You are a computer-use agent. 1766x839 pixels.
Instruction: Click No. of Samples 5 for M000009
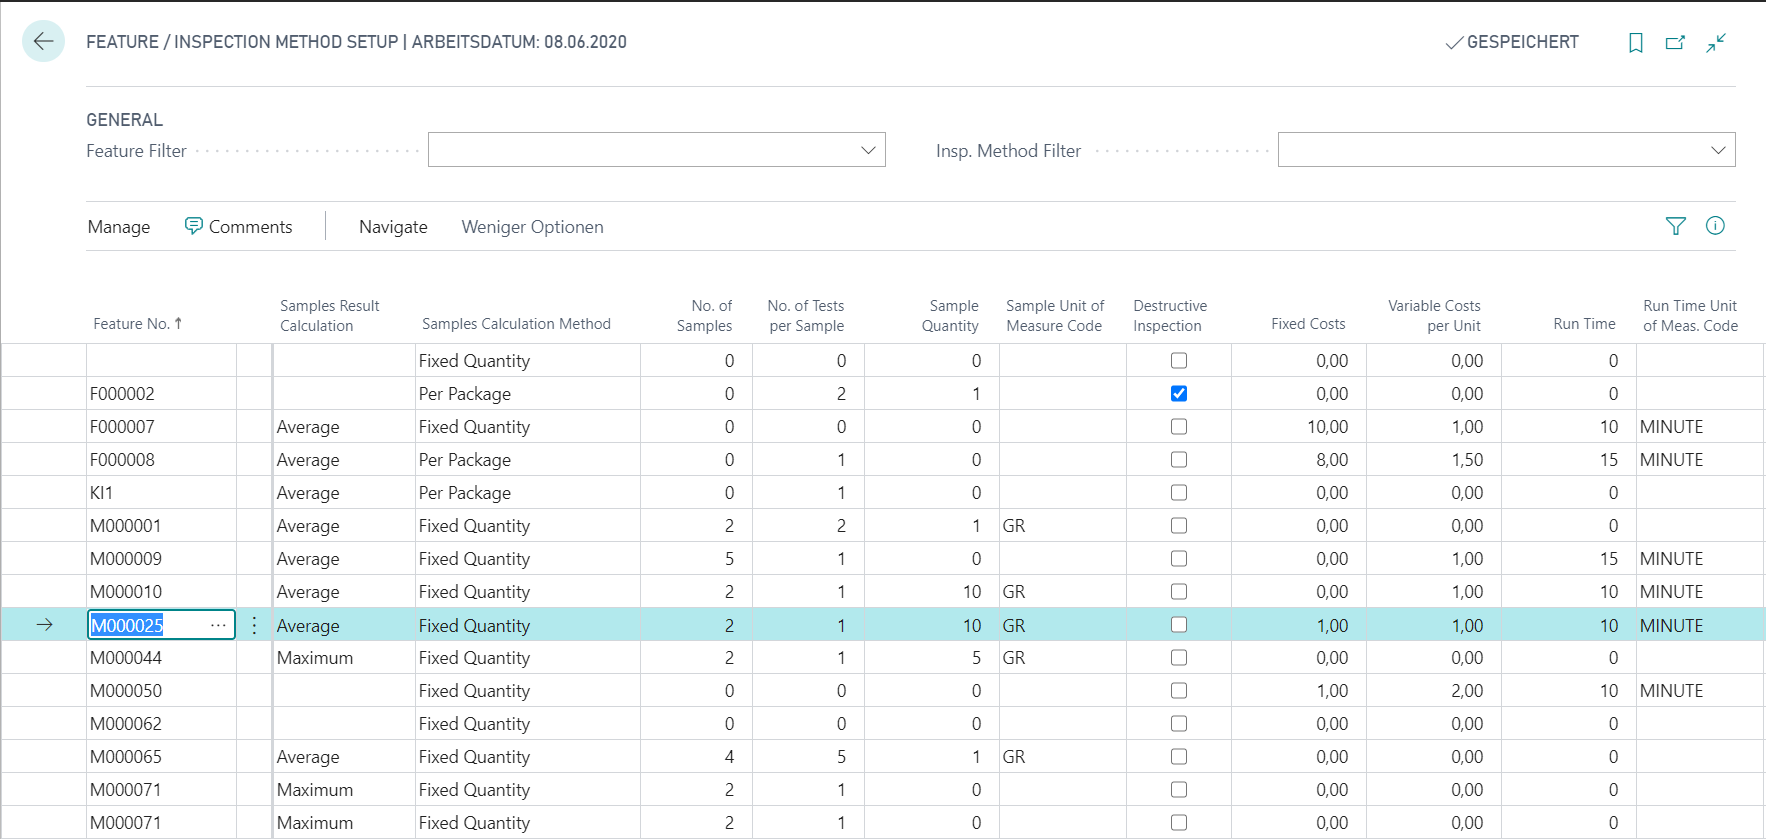pos(729,559)
